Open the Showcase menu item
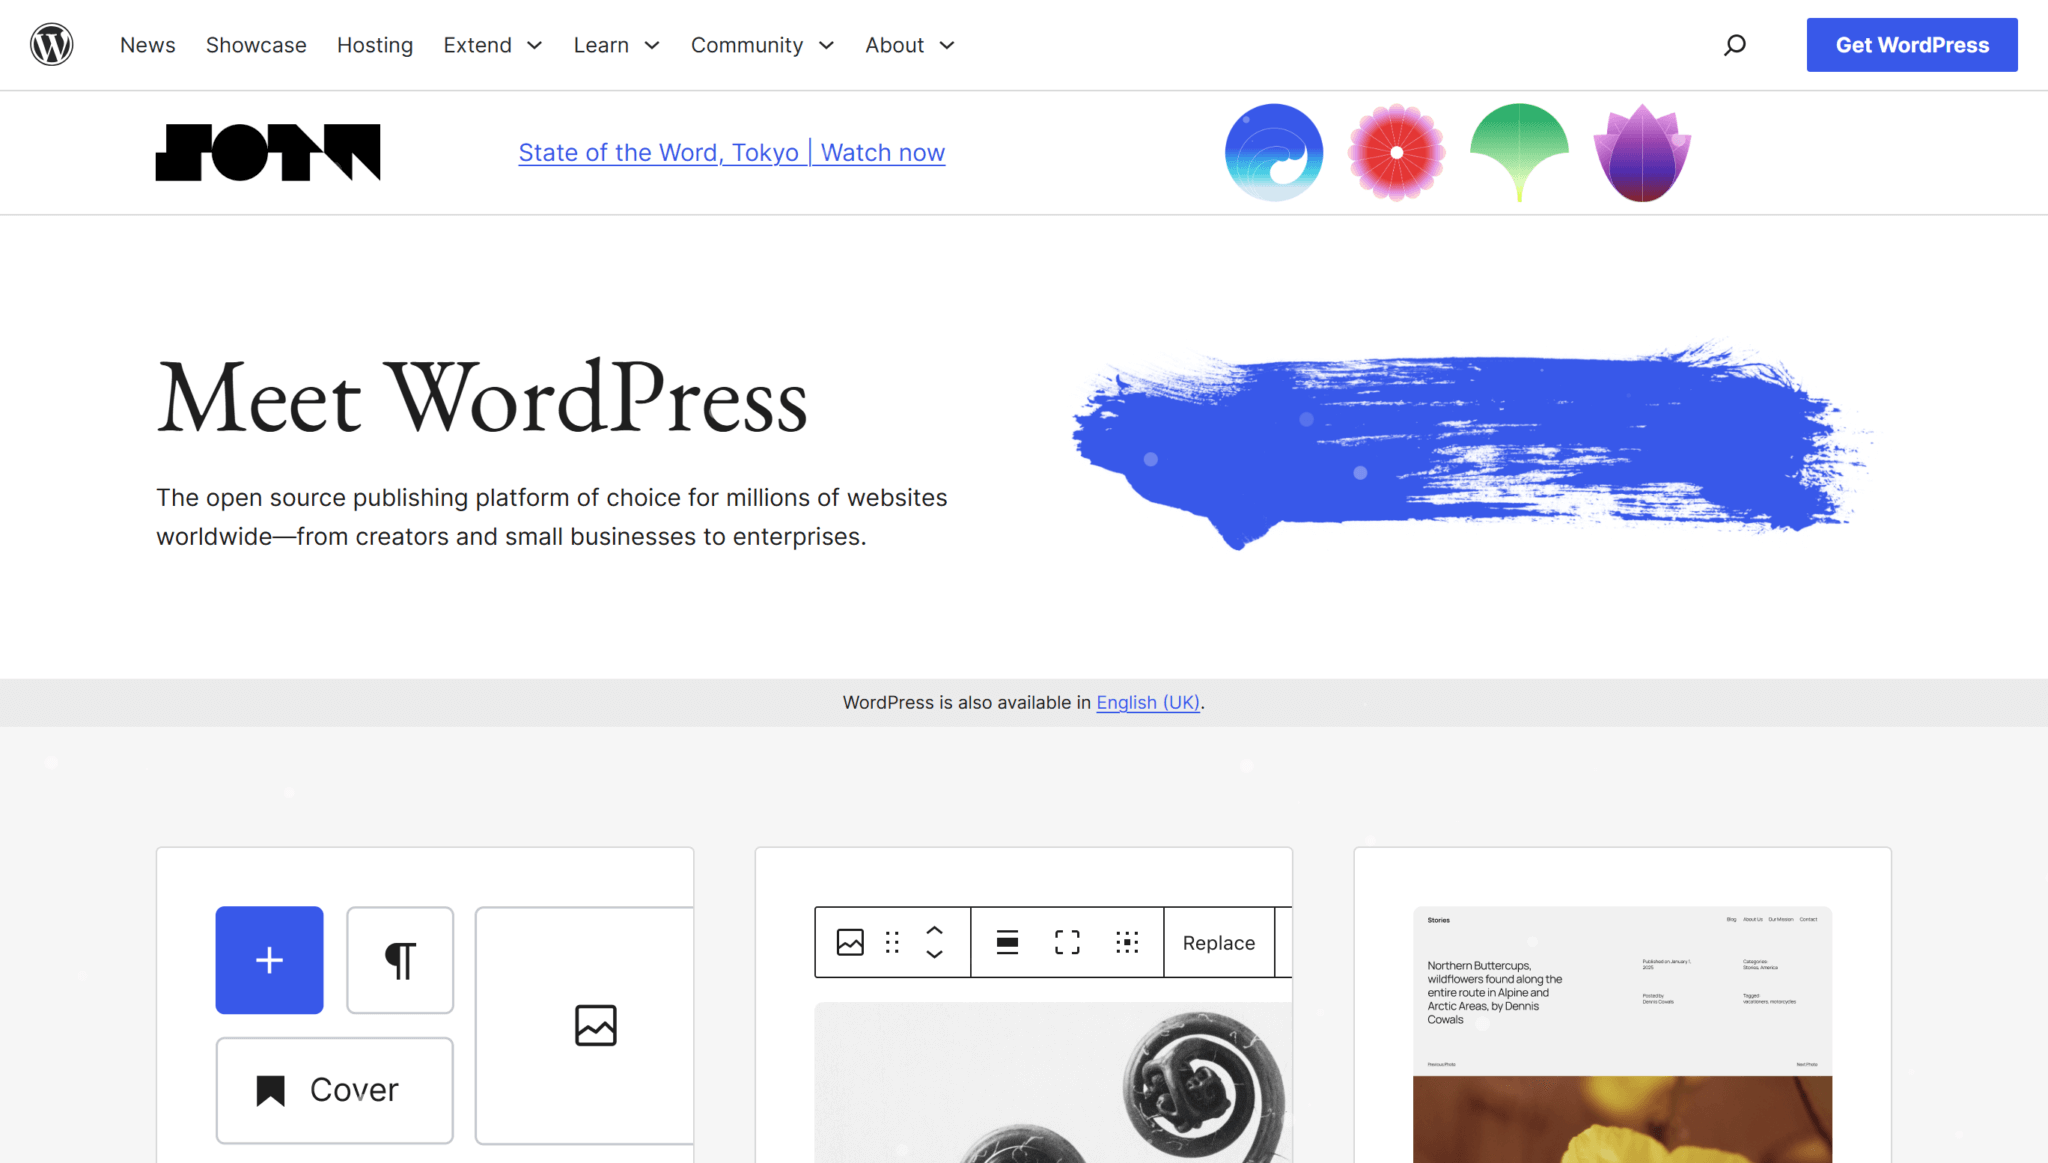 256,45
